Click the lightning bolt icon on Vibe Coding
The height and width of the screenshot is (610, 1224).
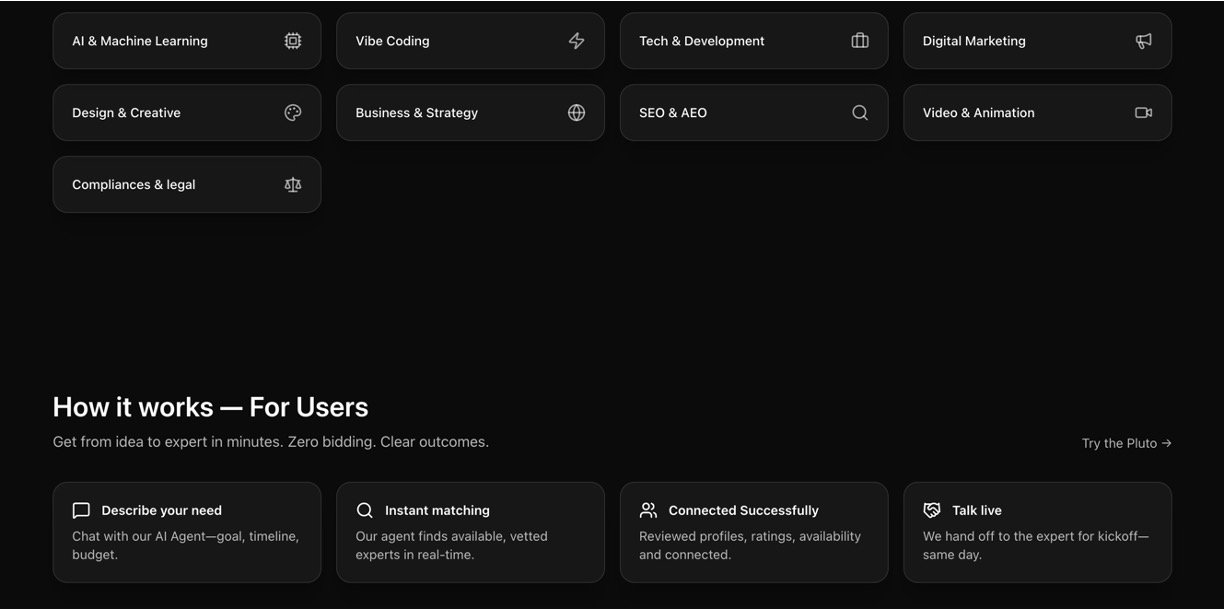pos(576,41)
